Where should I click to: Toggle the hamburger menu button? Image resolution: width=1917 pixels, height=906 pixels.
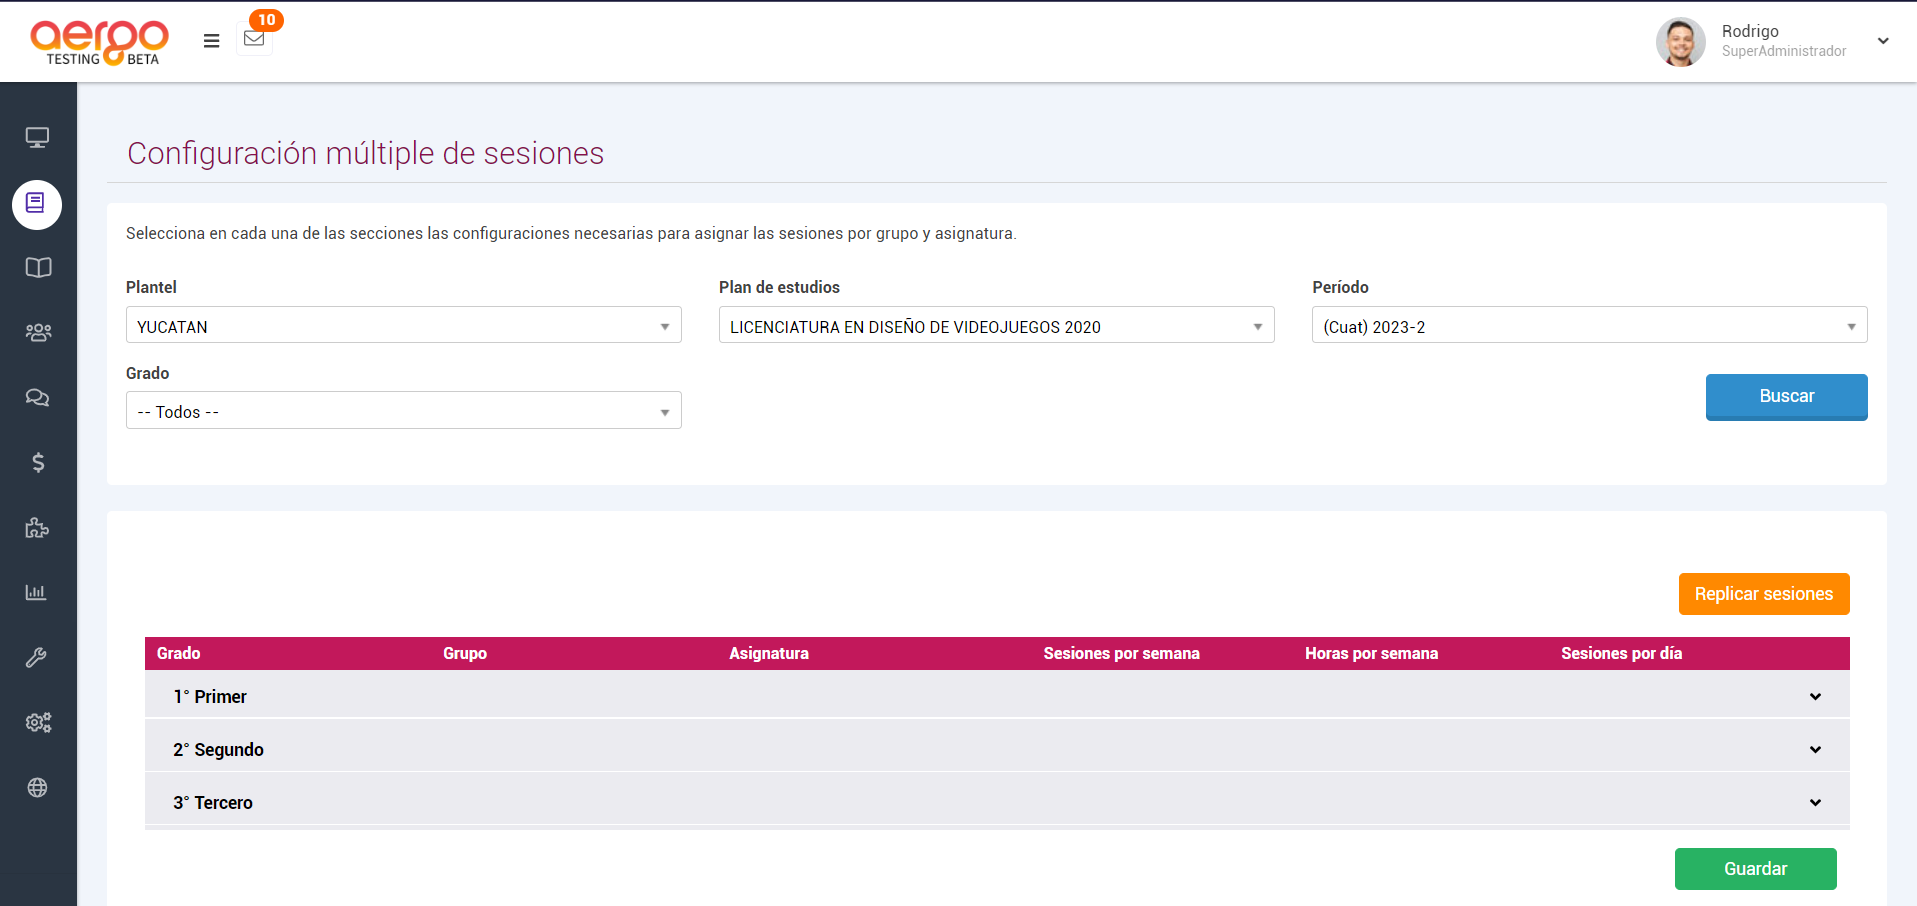point(211,41)
